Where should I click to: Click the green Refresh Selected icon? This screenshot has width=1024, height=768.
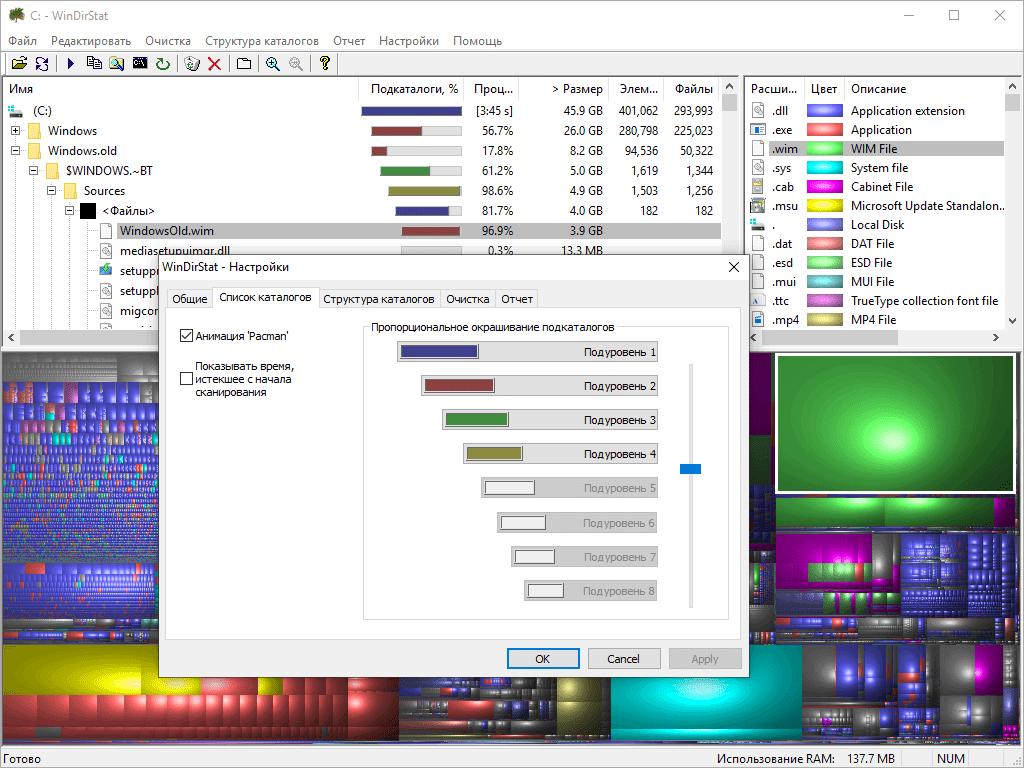163,63
